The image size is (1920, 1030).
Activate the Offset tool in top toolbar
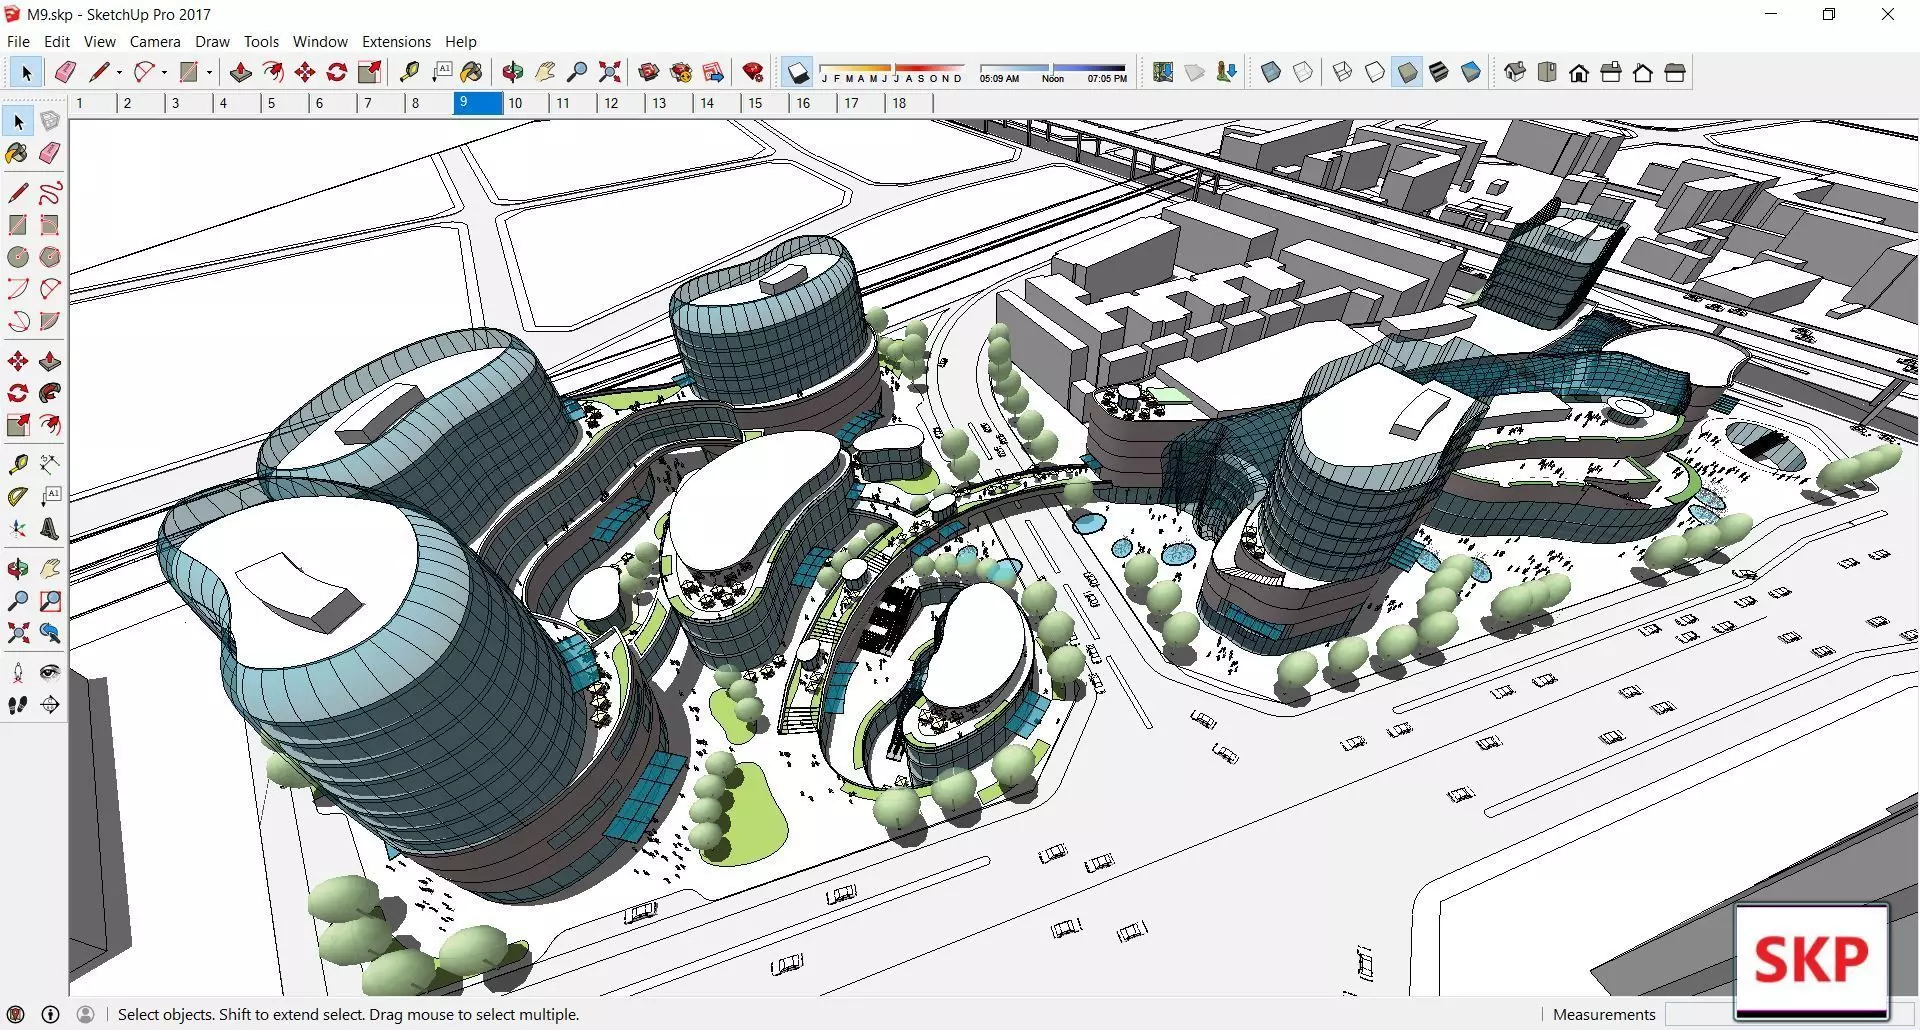[273, 72]
